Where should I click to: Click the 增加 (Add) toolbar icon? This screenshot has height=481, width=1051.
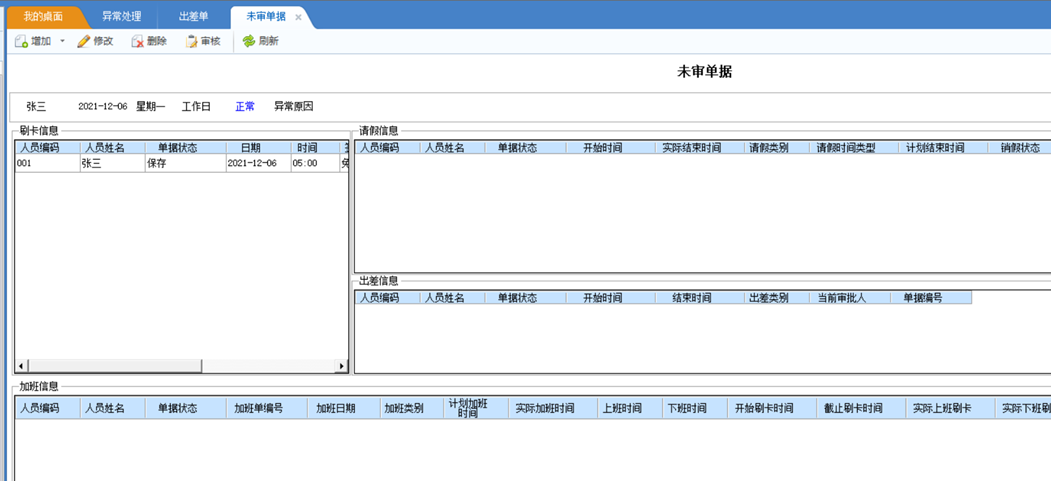[21, 42]
